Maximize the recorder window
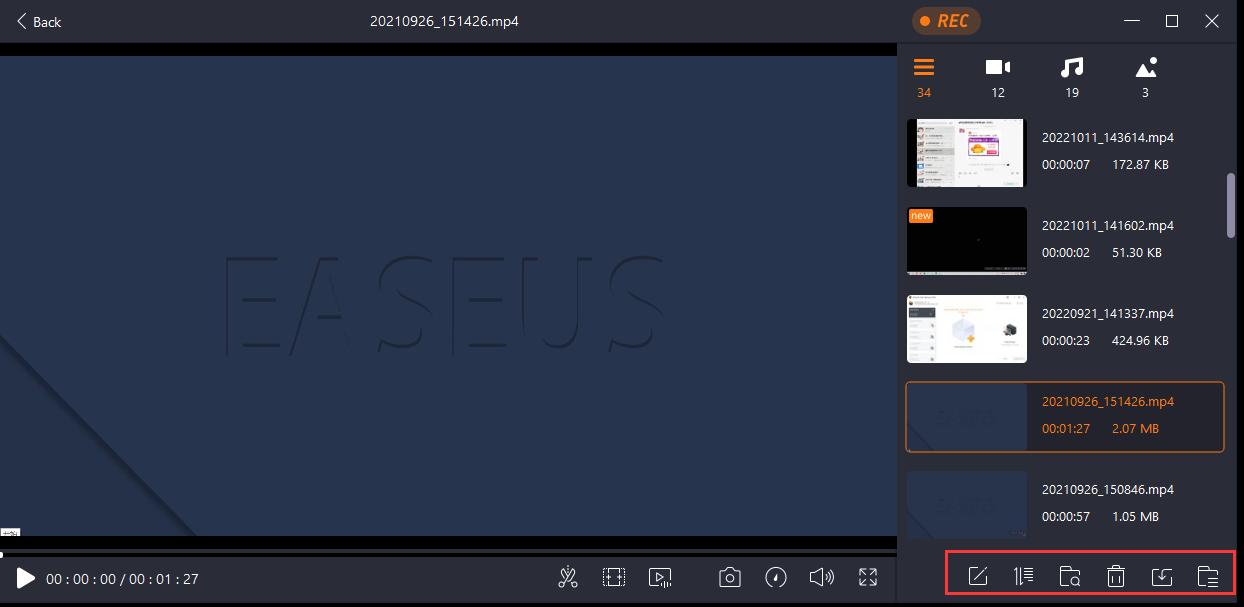Image resolution: width=1244 pixels, height=607 pixels. point(1172,21)
